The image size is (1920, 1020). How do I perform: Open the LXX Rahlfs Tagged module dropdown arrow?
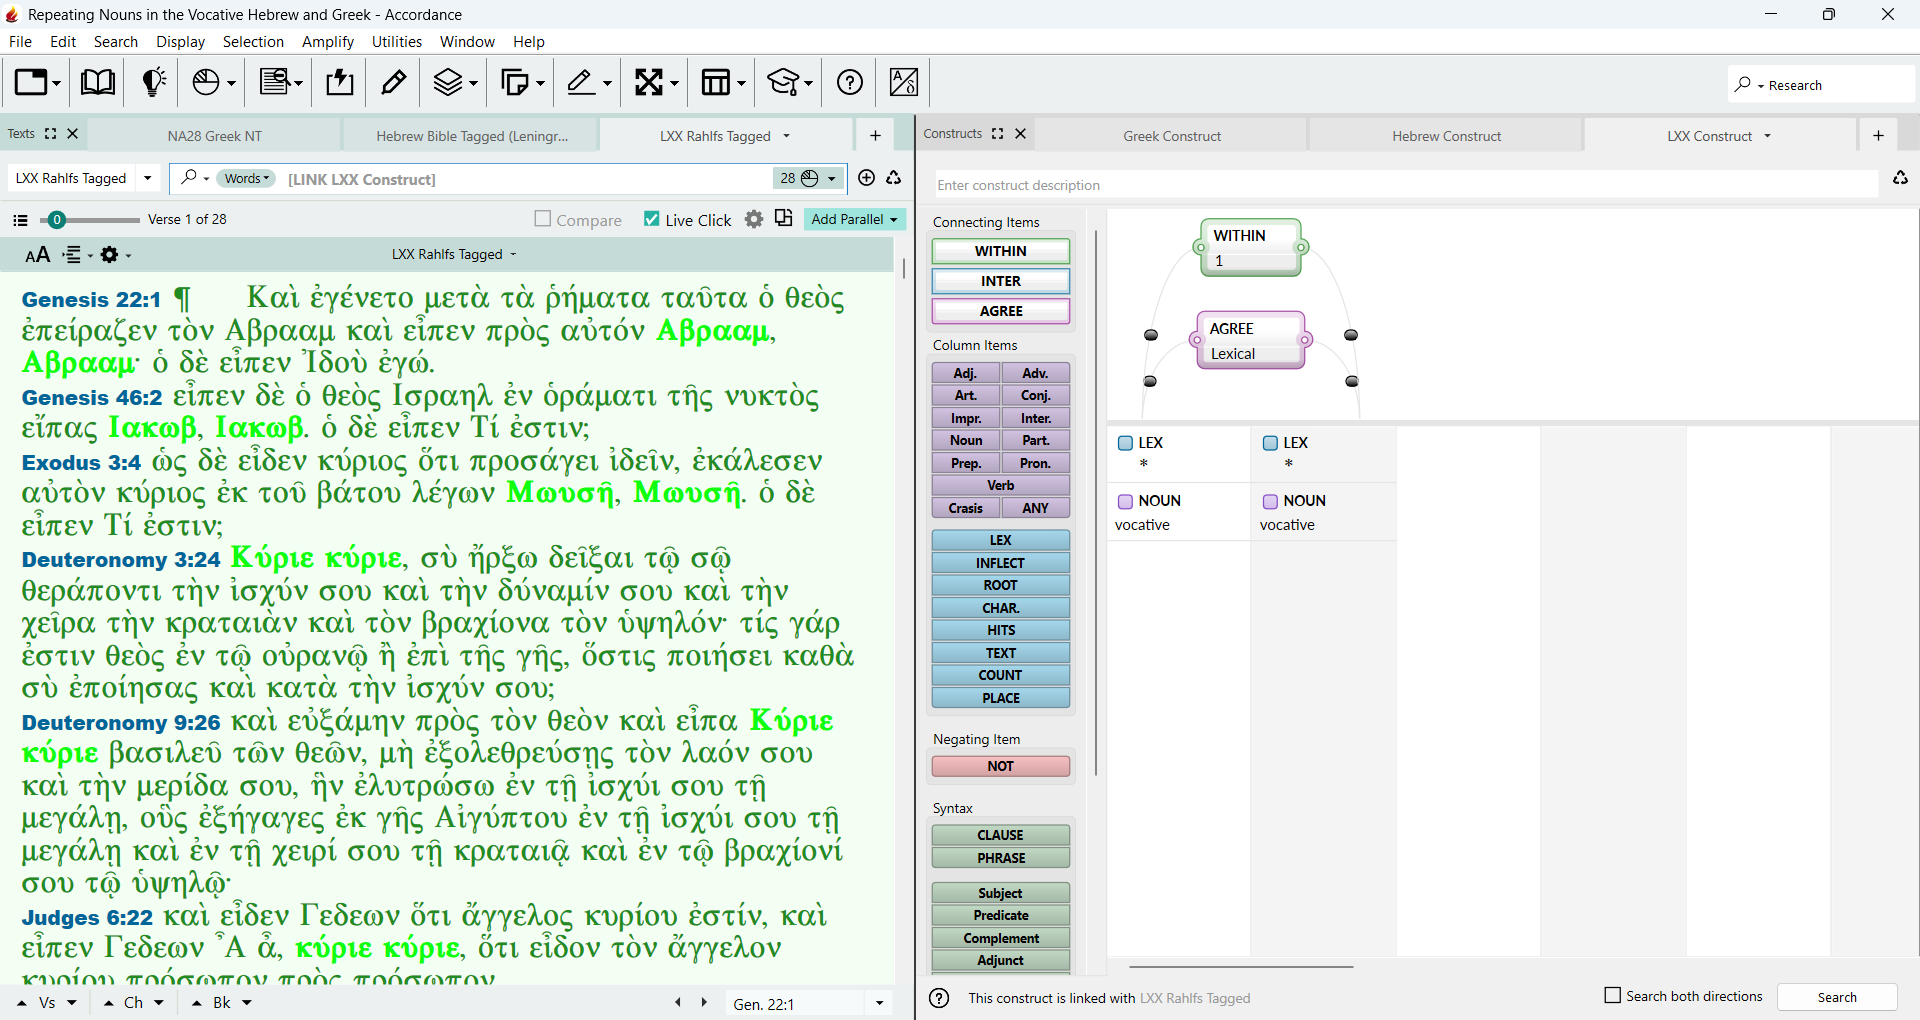(148, 178)
